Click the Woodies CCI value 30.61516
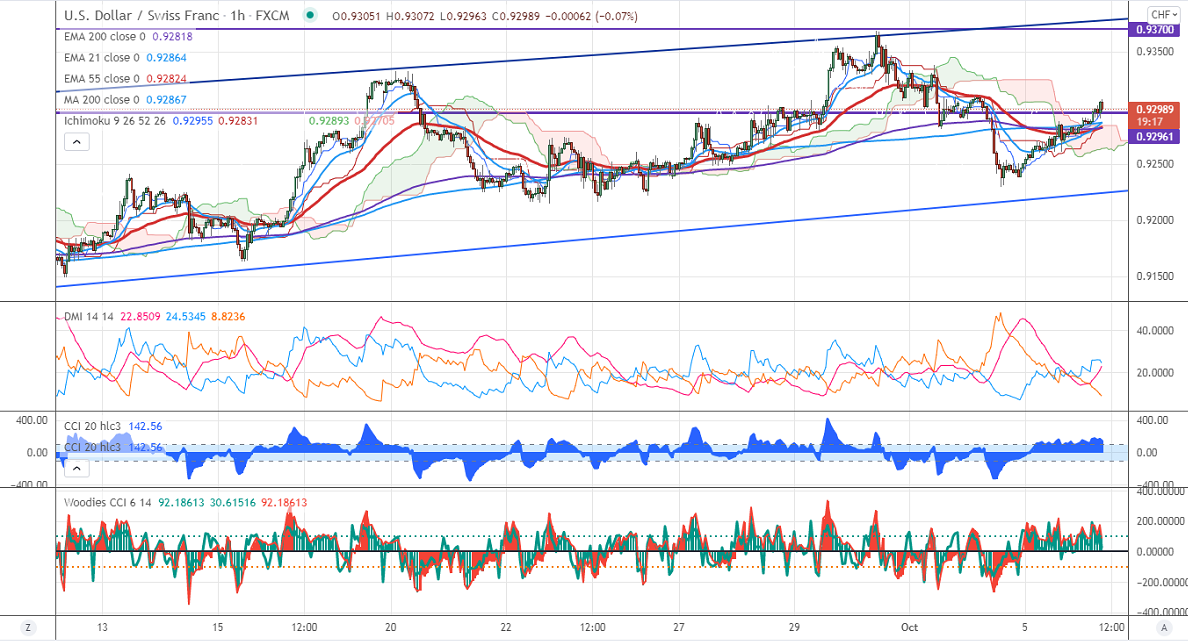 point(233,502)
